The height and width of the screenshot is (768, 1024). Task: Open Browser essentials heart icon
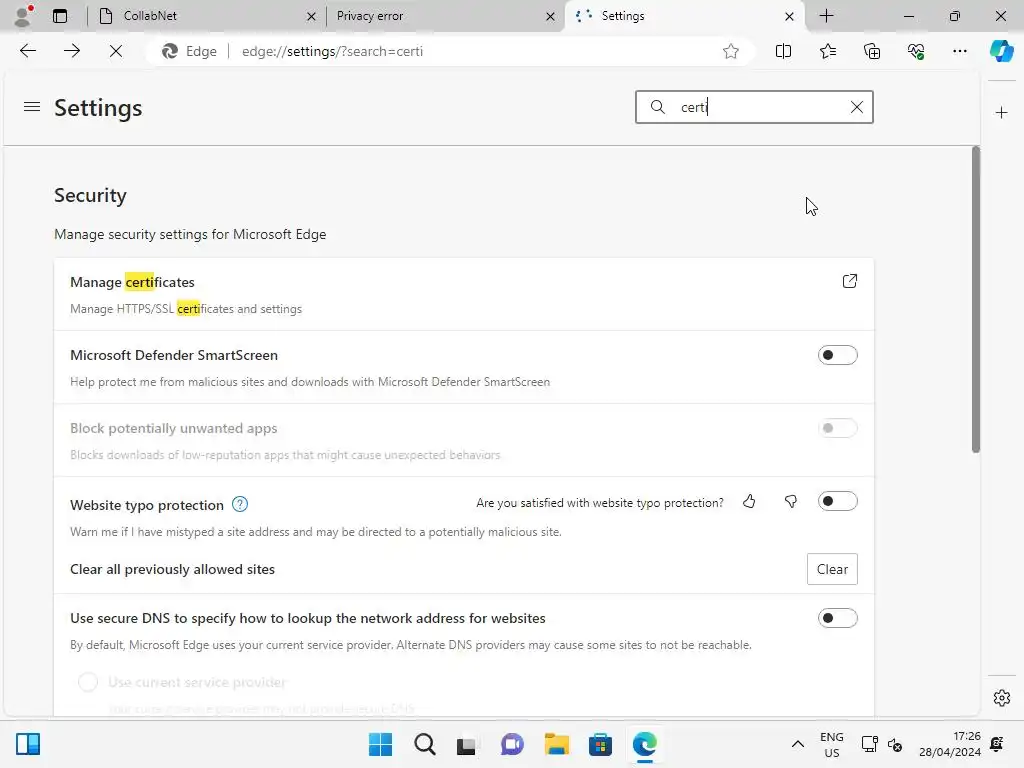point(916,51)
